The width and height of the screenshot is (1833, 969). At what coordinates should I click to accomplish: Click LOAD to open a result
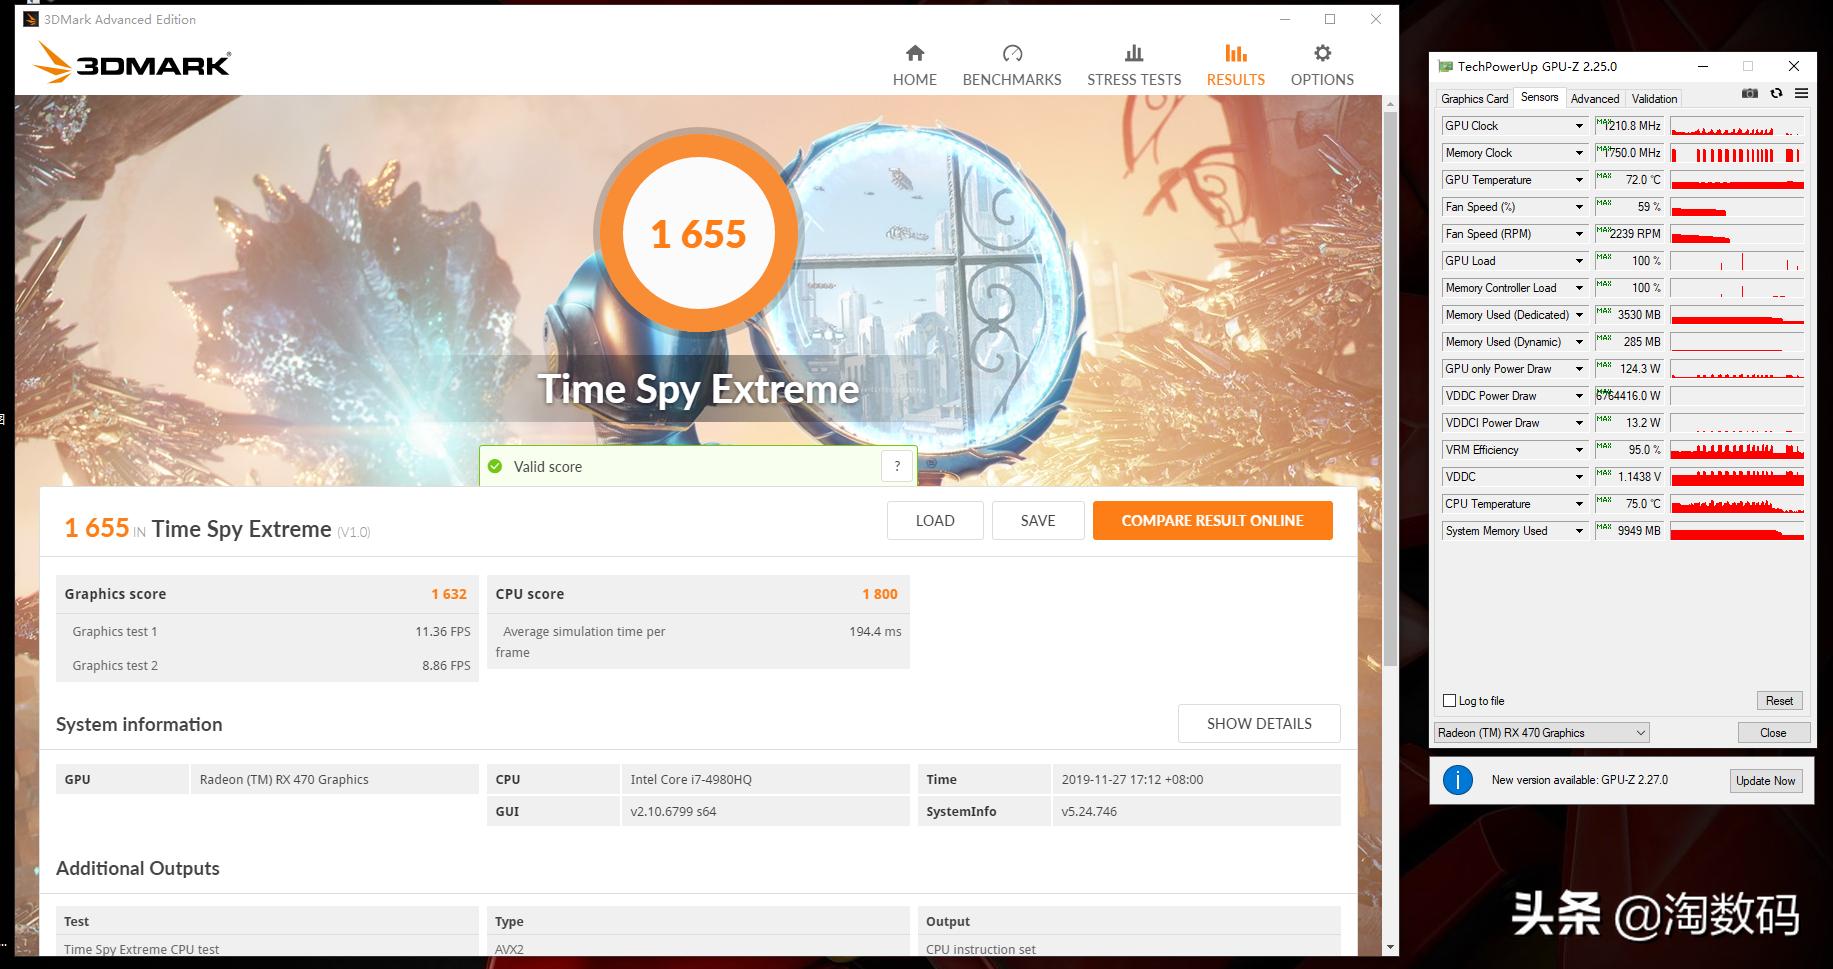click(935, 520)
